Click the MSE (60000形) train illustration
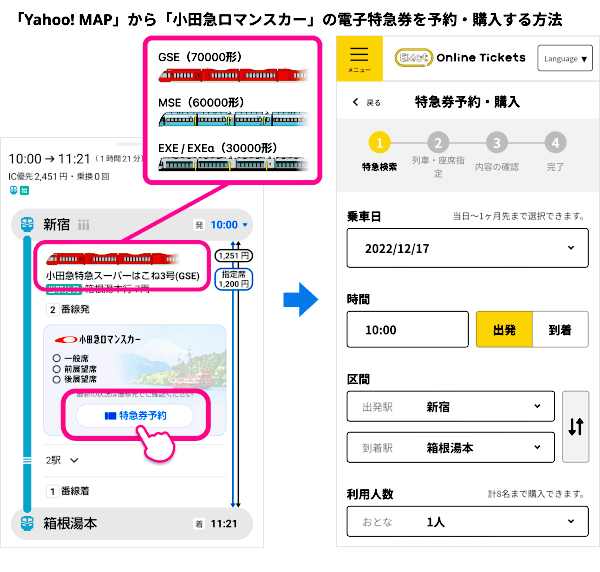Image resolution: width=600 pixels, height=572 pixels. click(x=233, y=119)
